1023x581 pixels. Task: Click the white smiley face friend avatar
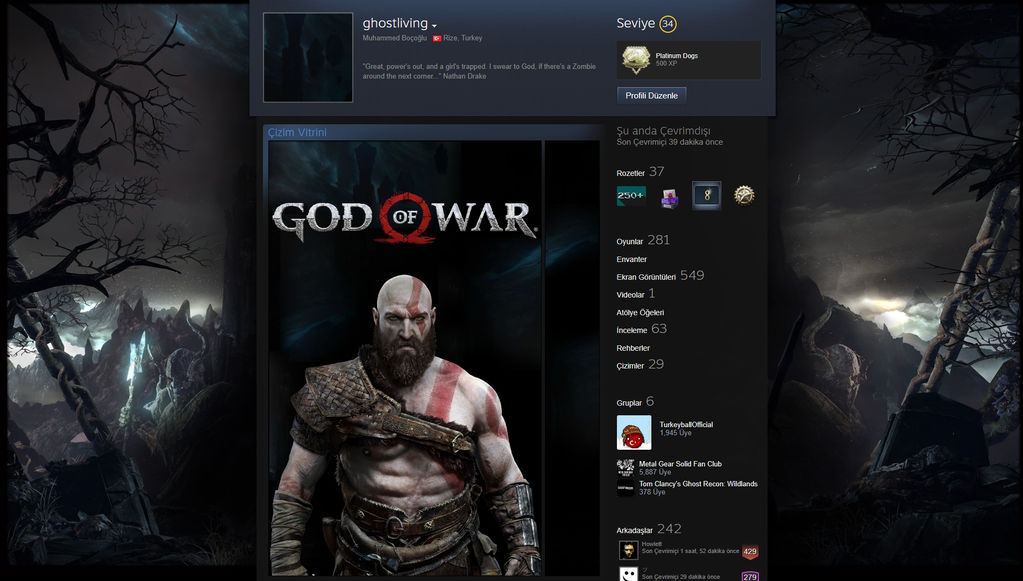point(628,574)
